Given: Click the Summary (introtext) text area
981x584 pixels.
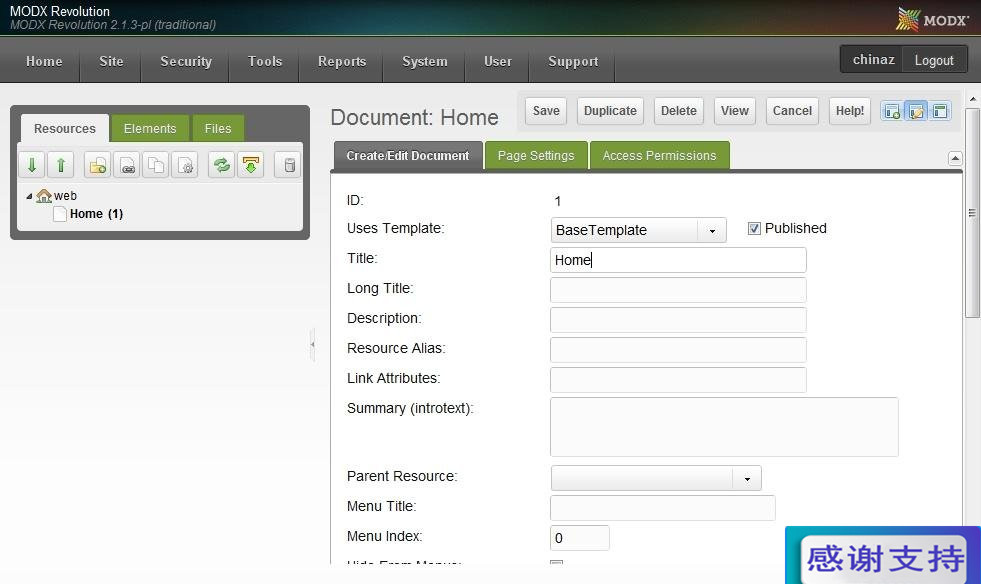Looking at the screenshot, I should (x=724, y=427).
